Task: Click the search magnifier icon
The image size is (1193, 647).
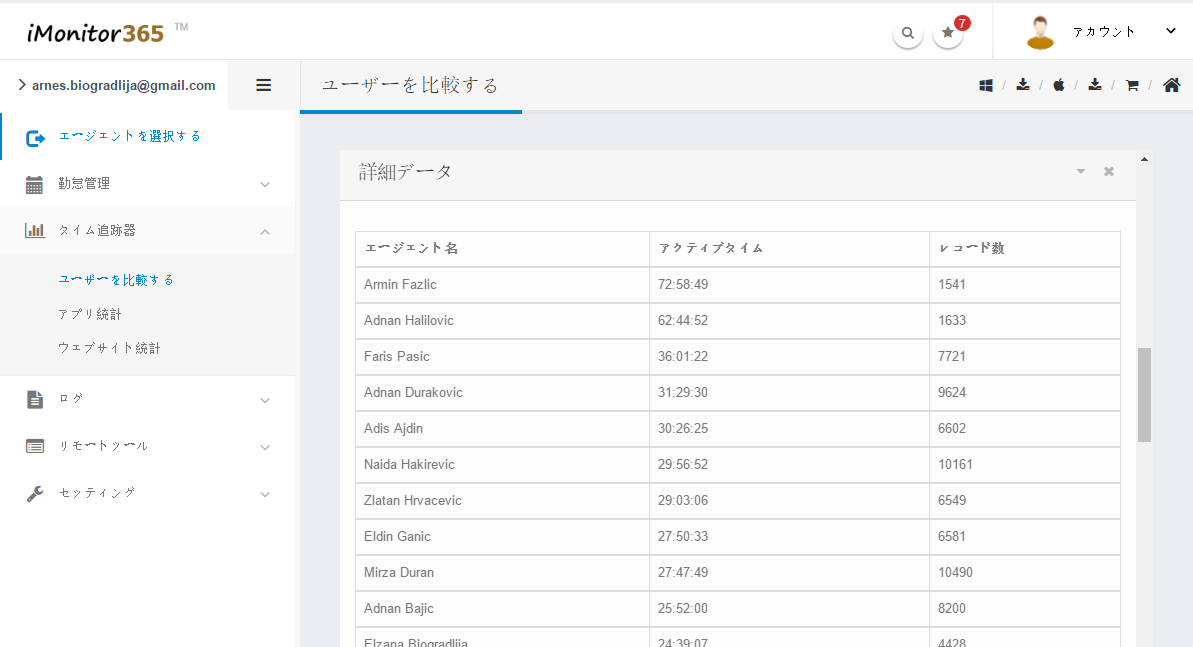Action: (x=907, y=33)
